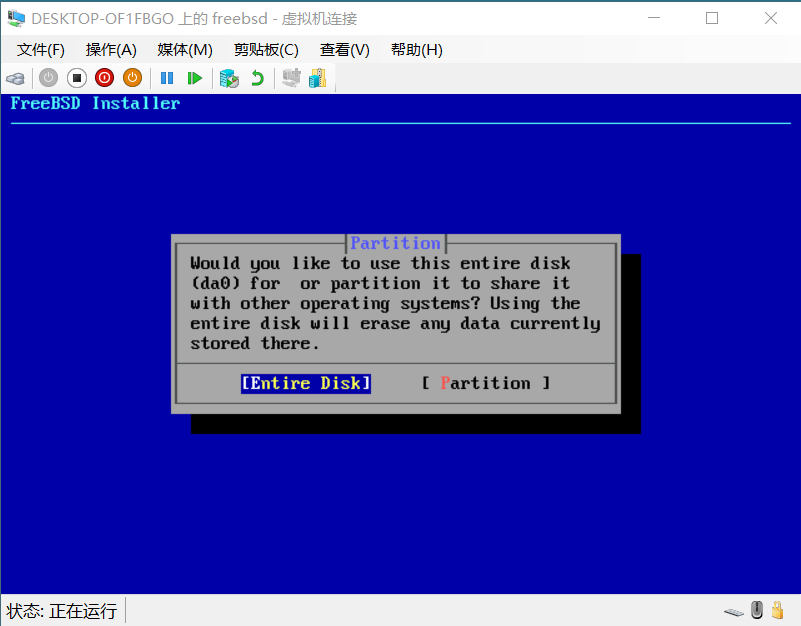Screen dimensions: 801x626
Task: Click the mouse status icon in the status bar
Action: pyautogui.click(x=757, y=610)
